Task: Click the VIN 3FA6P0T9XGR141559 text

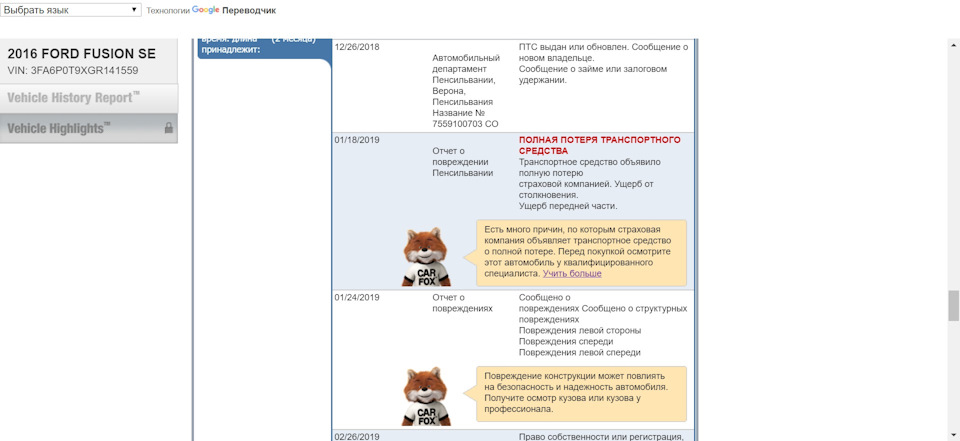Action: [x=73, y=70]
